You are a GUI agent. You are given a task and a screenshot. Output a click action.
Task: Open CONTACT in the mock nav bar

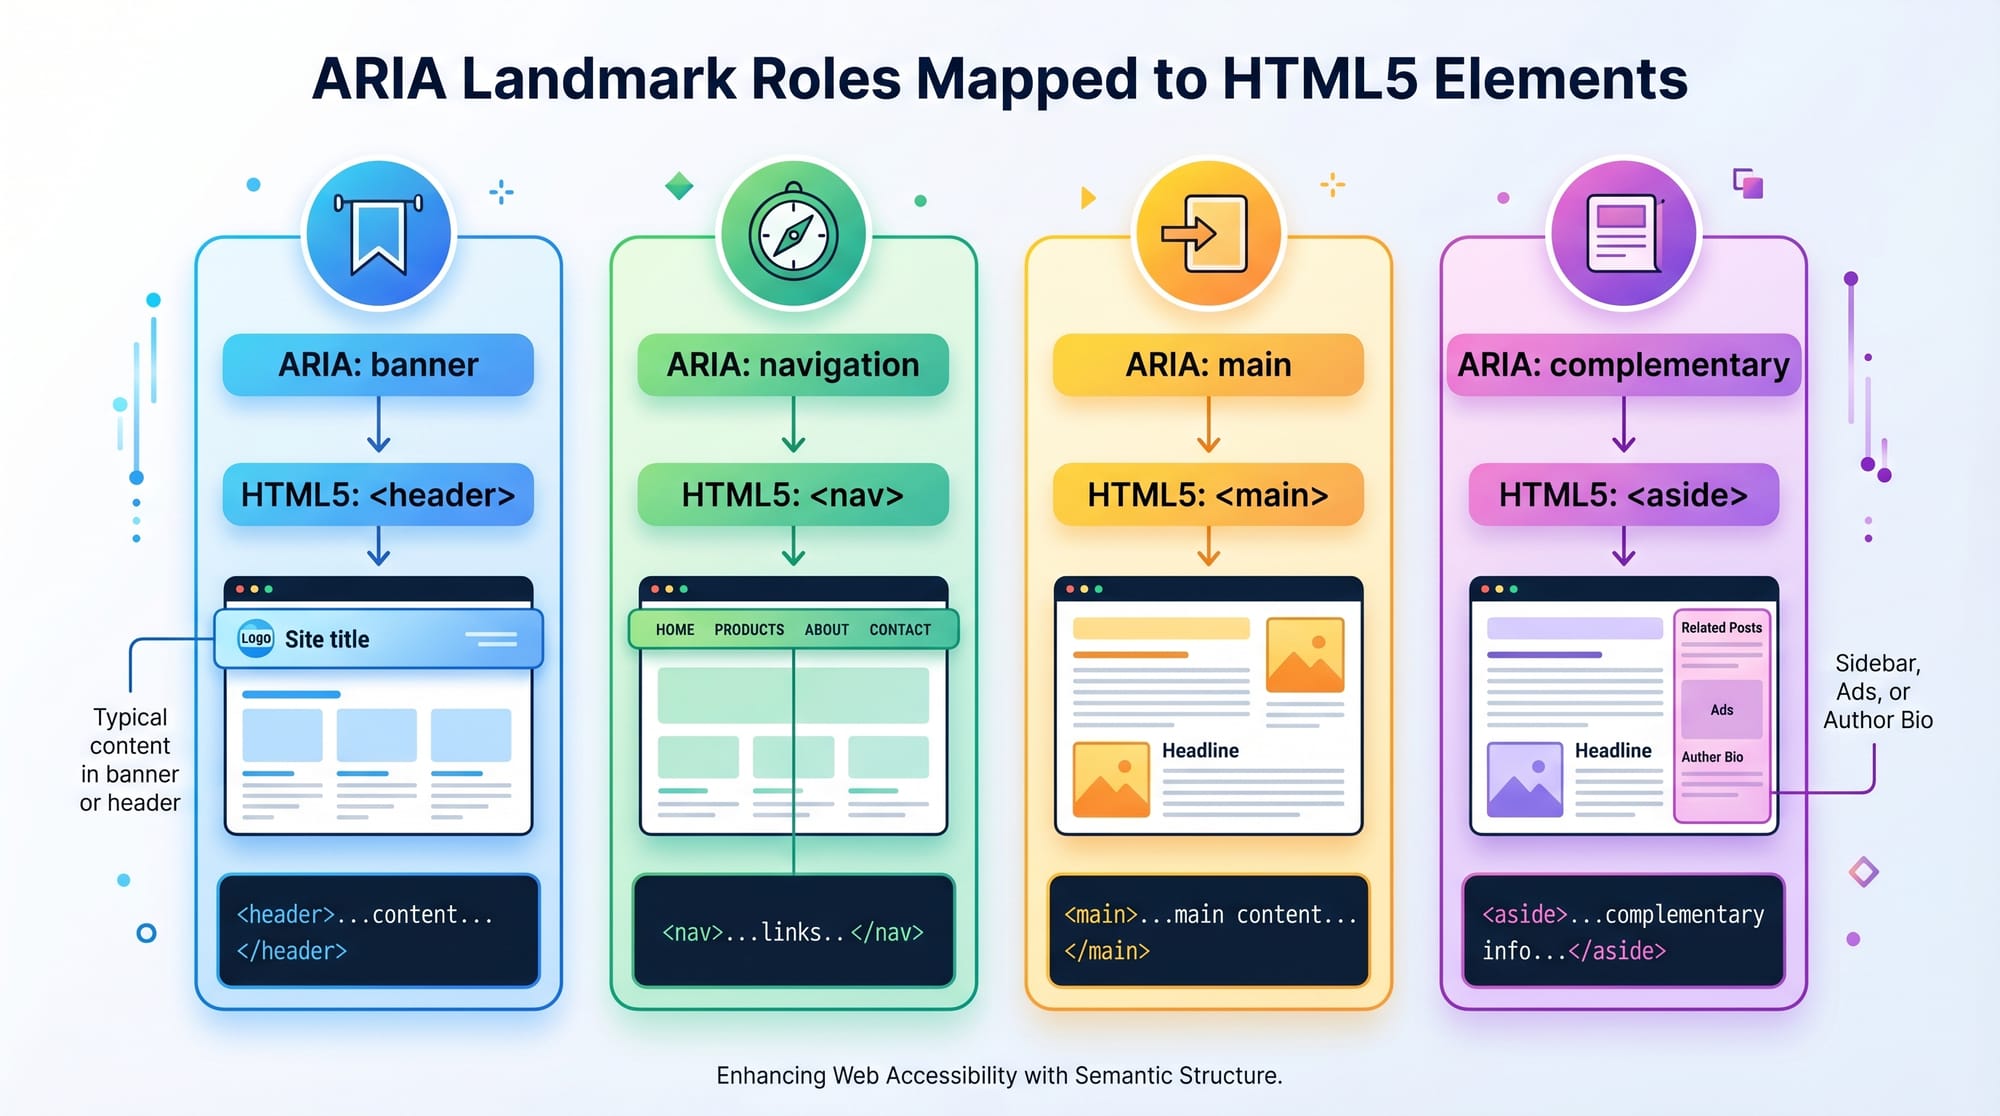pos(900,630)
